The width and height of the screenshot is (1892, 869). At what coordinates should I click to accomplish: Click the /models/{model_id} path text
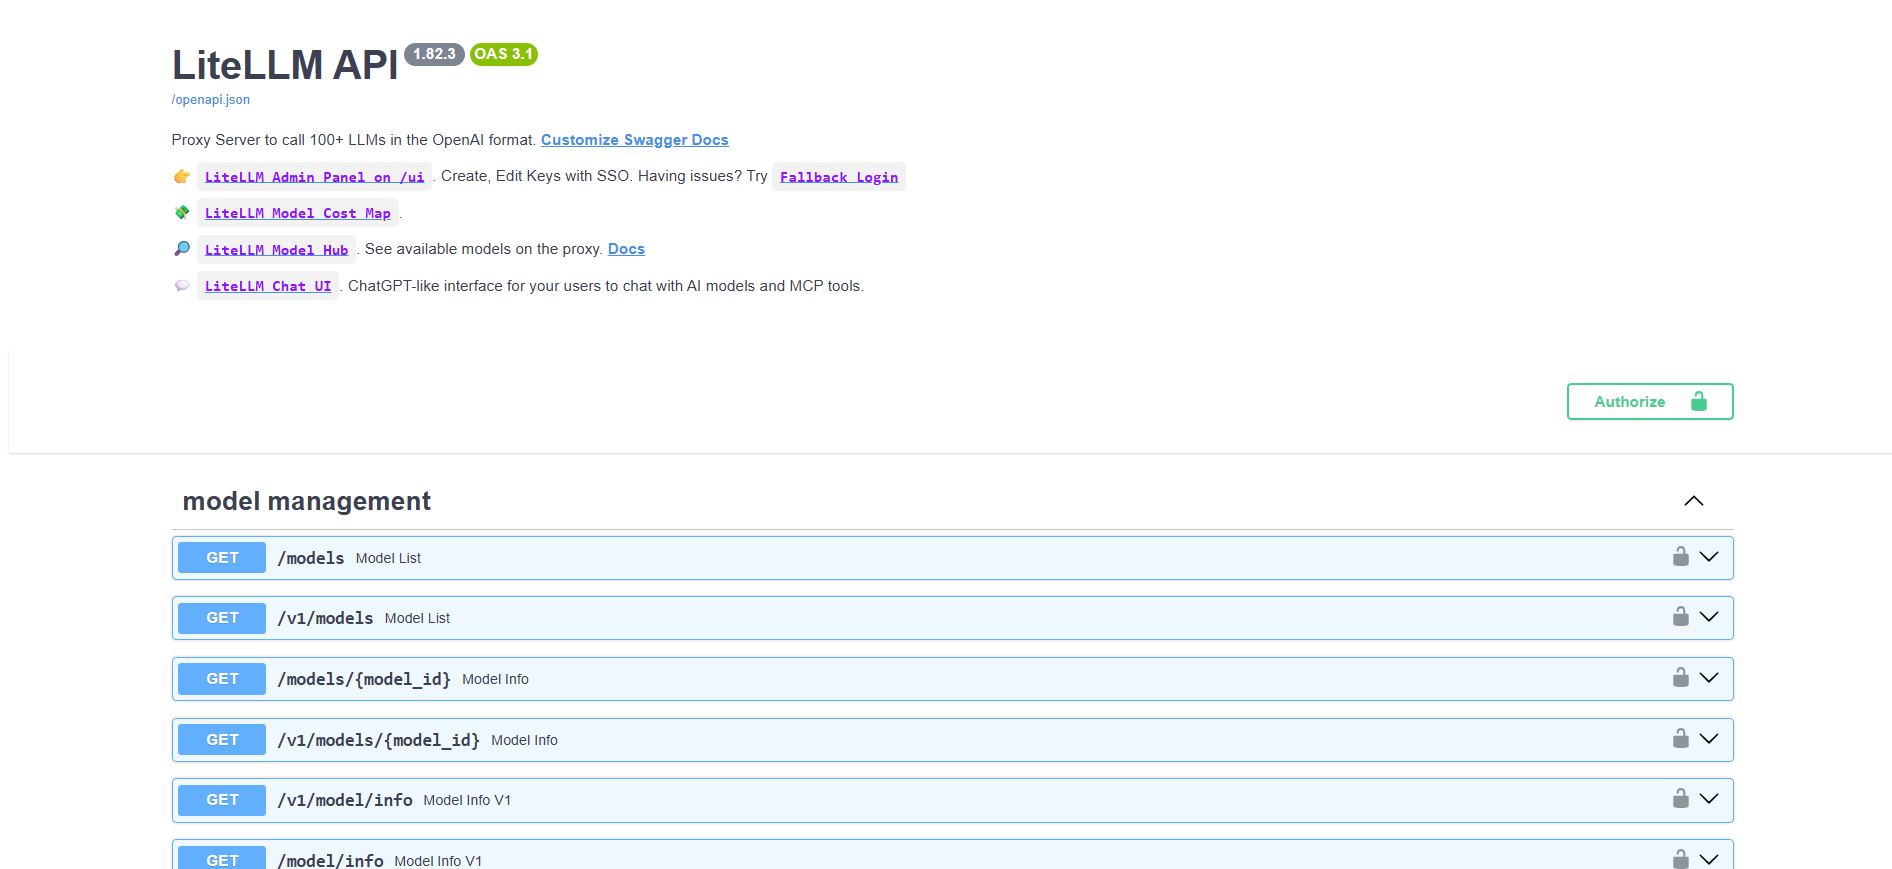(364, 679)
